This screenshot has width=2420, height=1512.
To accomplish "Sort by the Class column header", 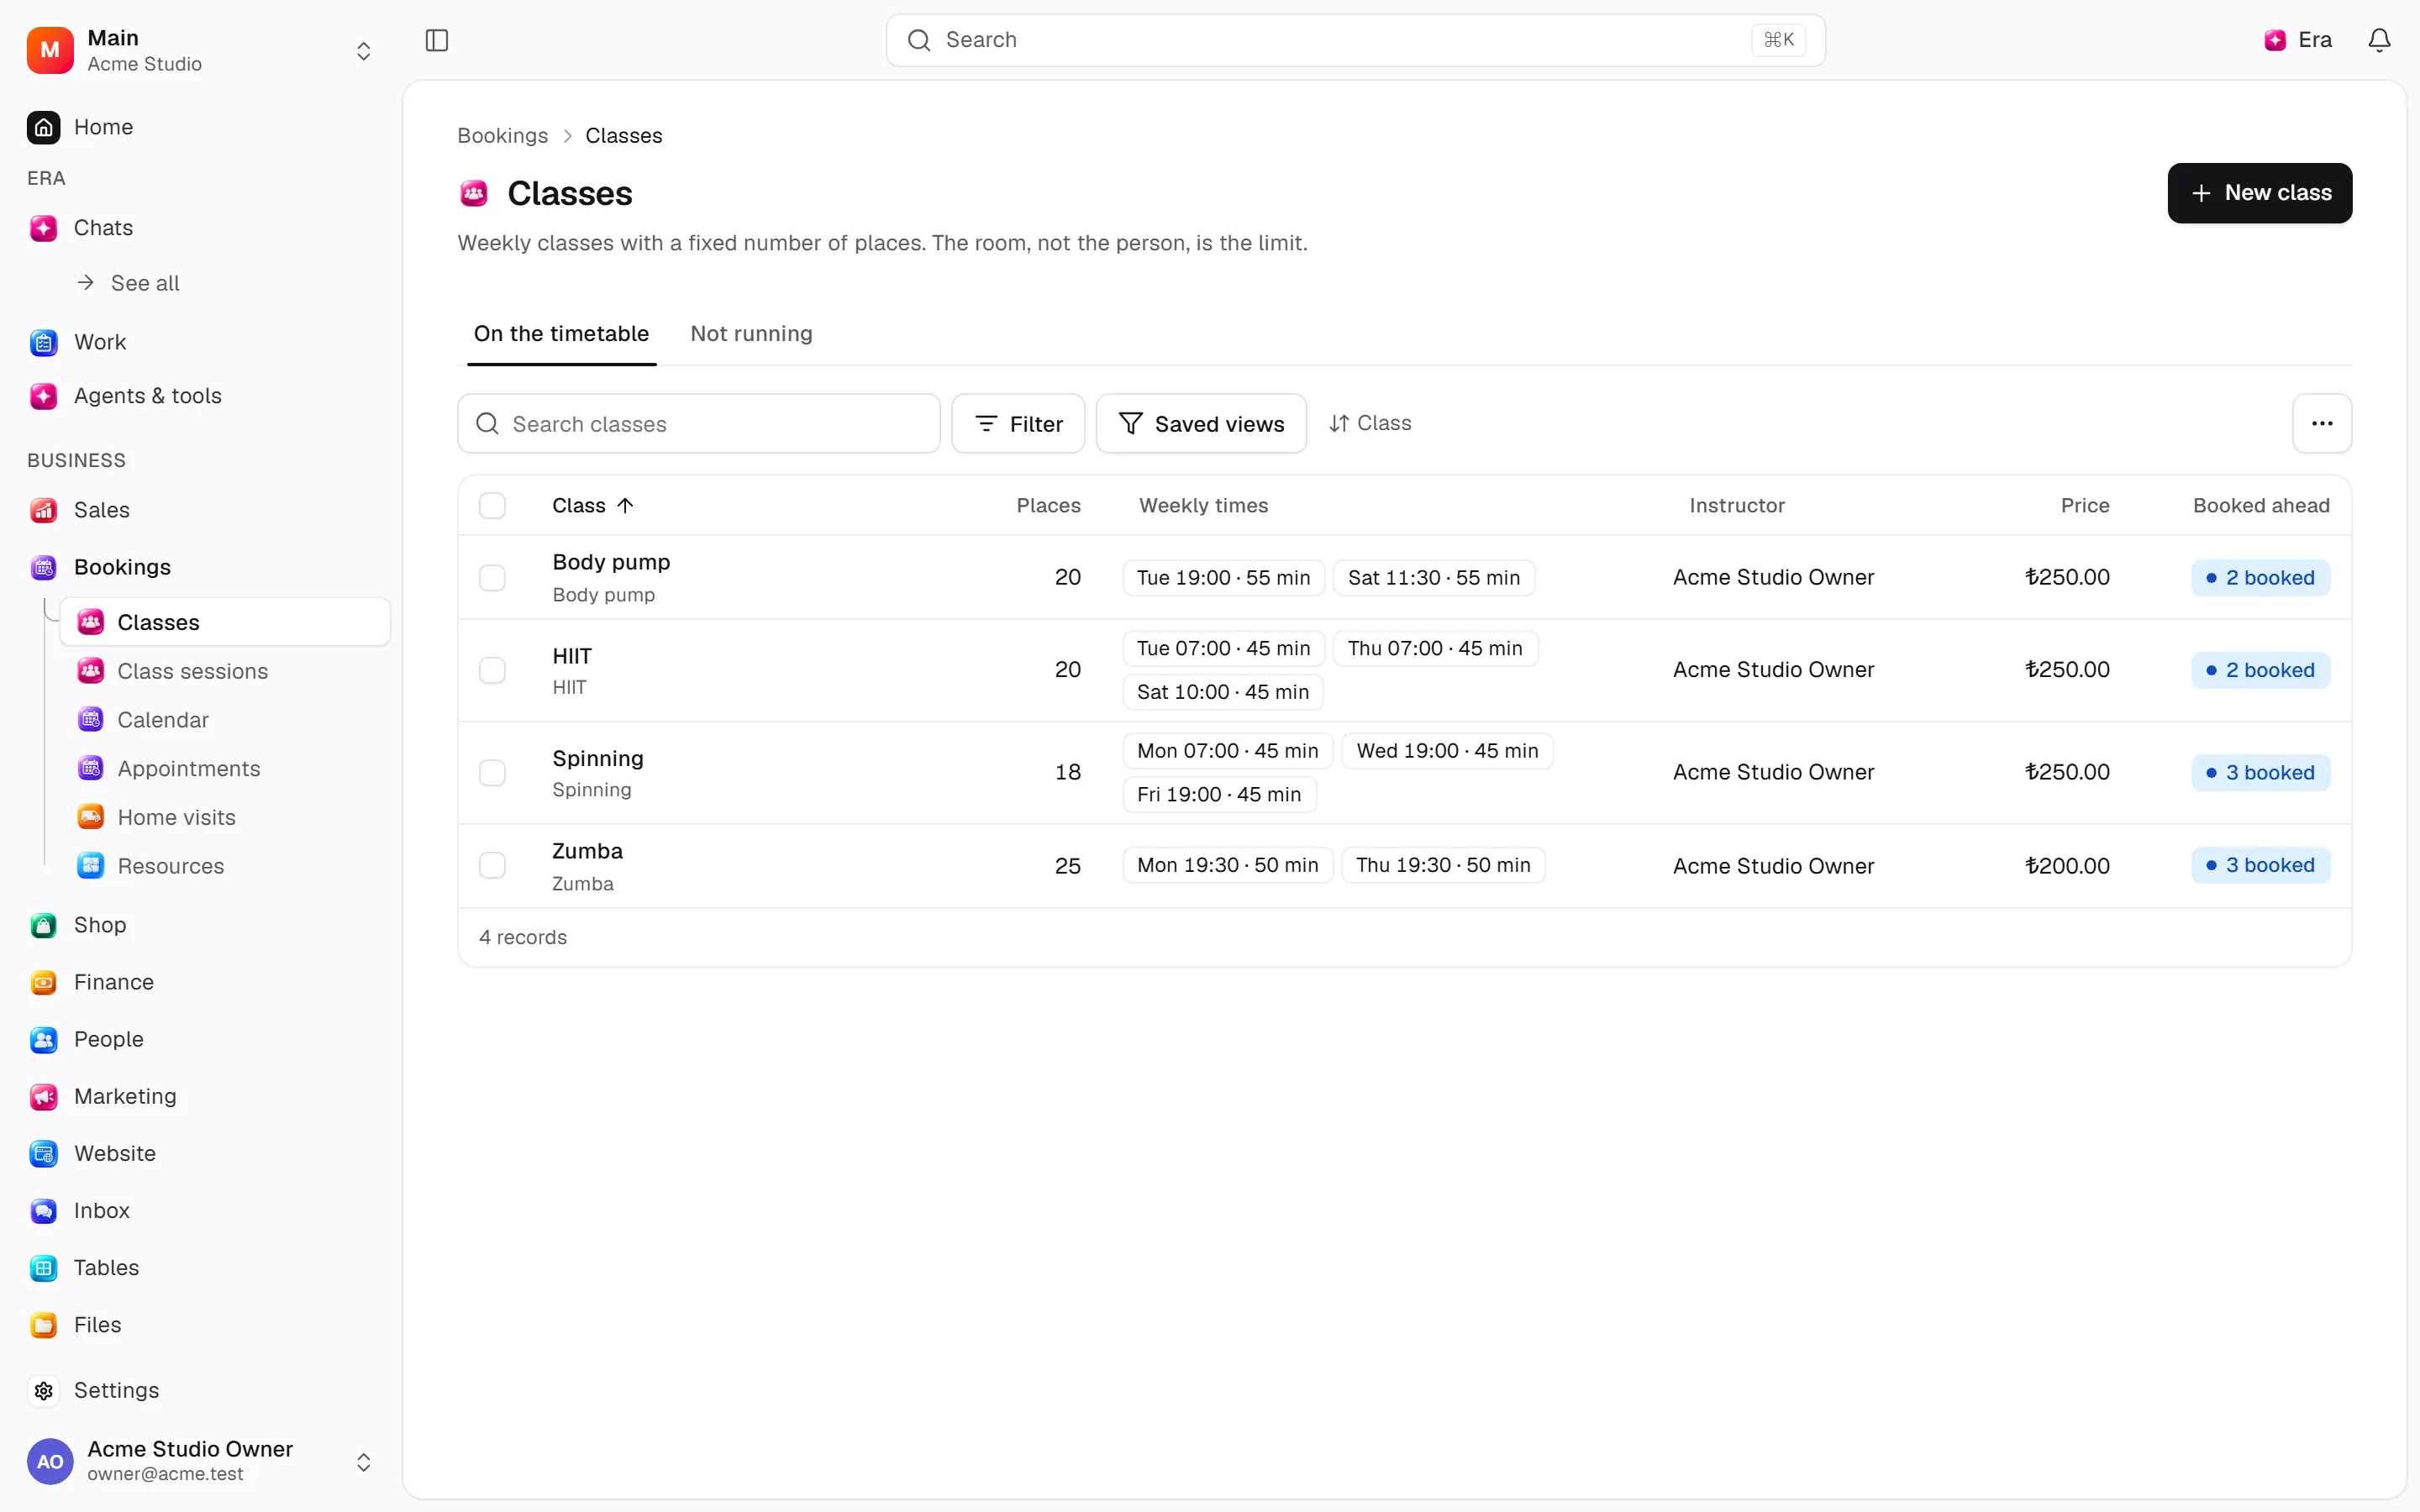I will [593, 506].
